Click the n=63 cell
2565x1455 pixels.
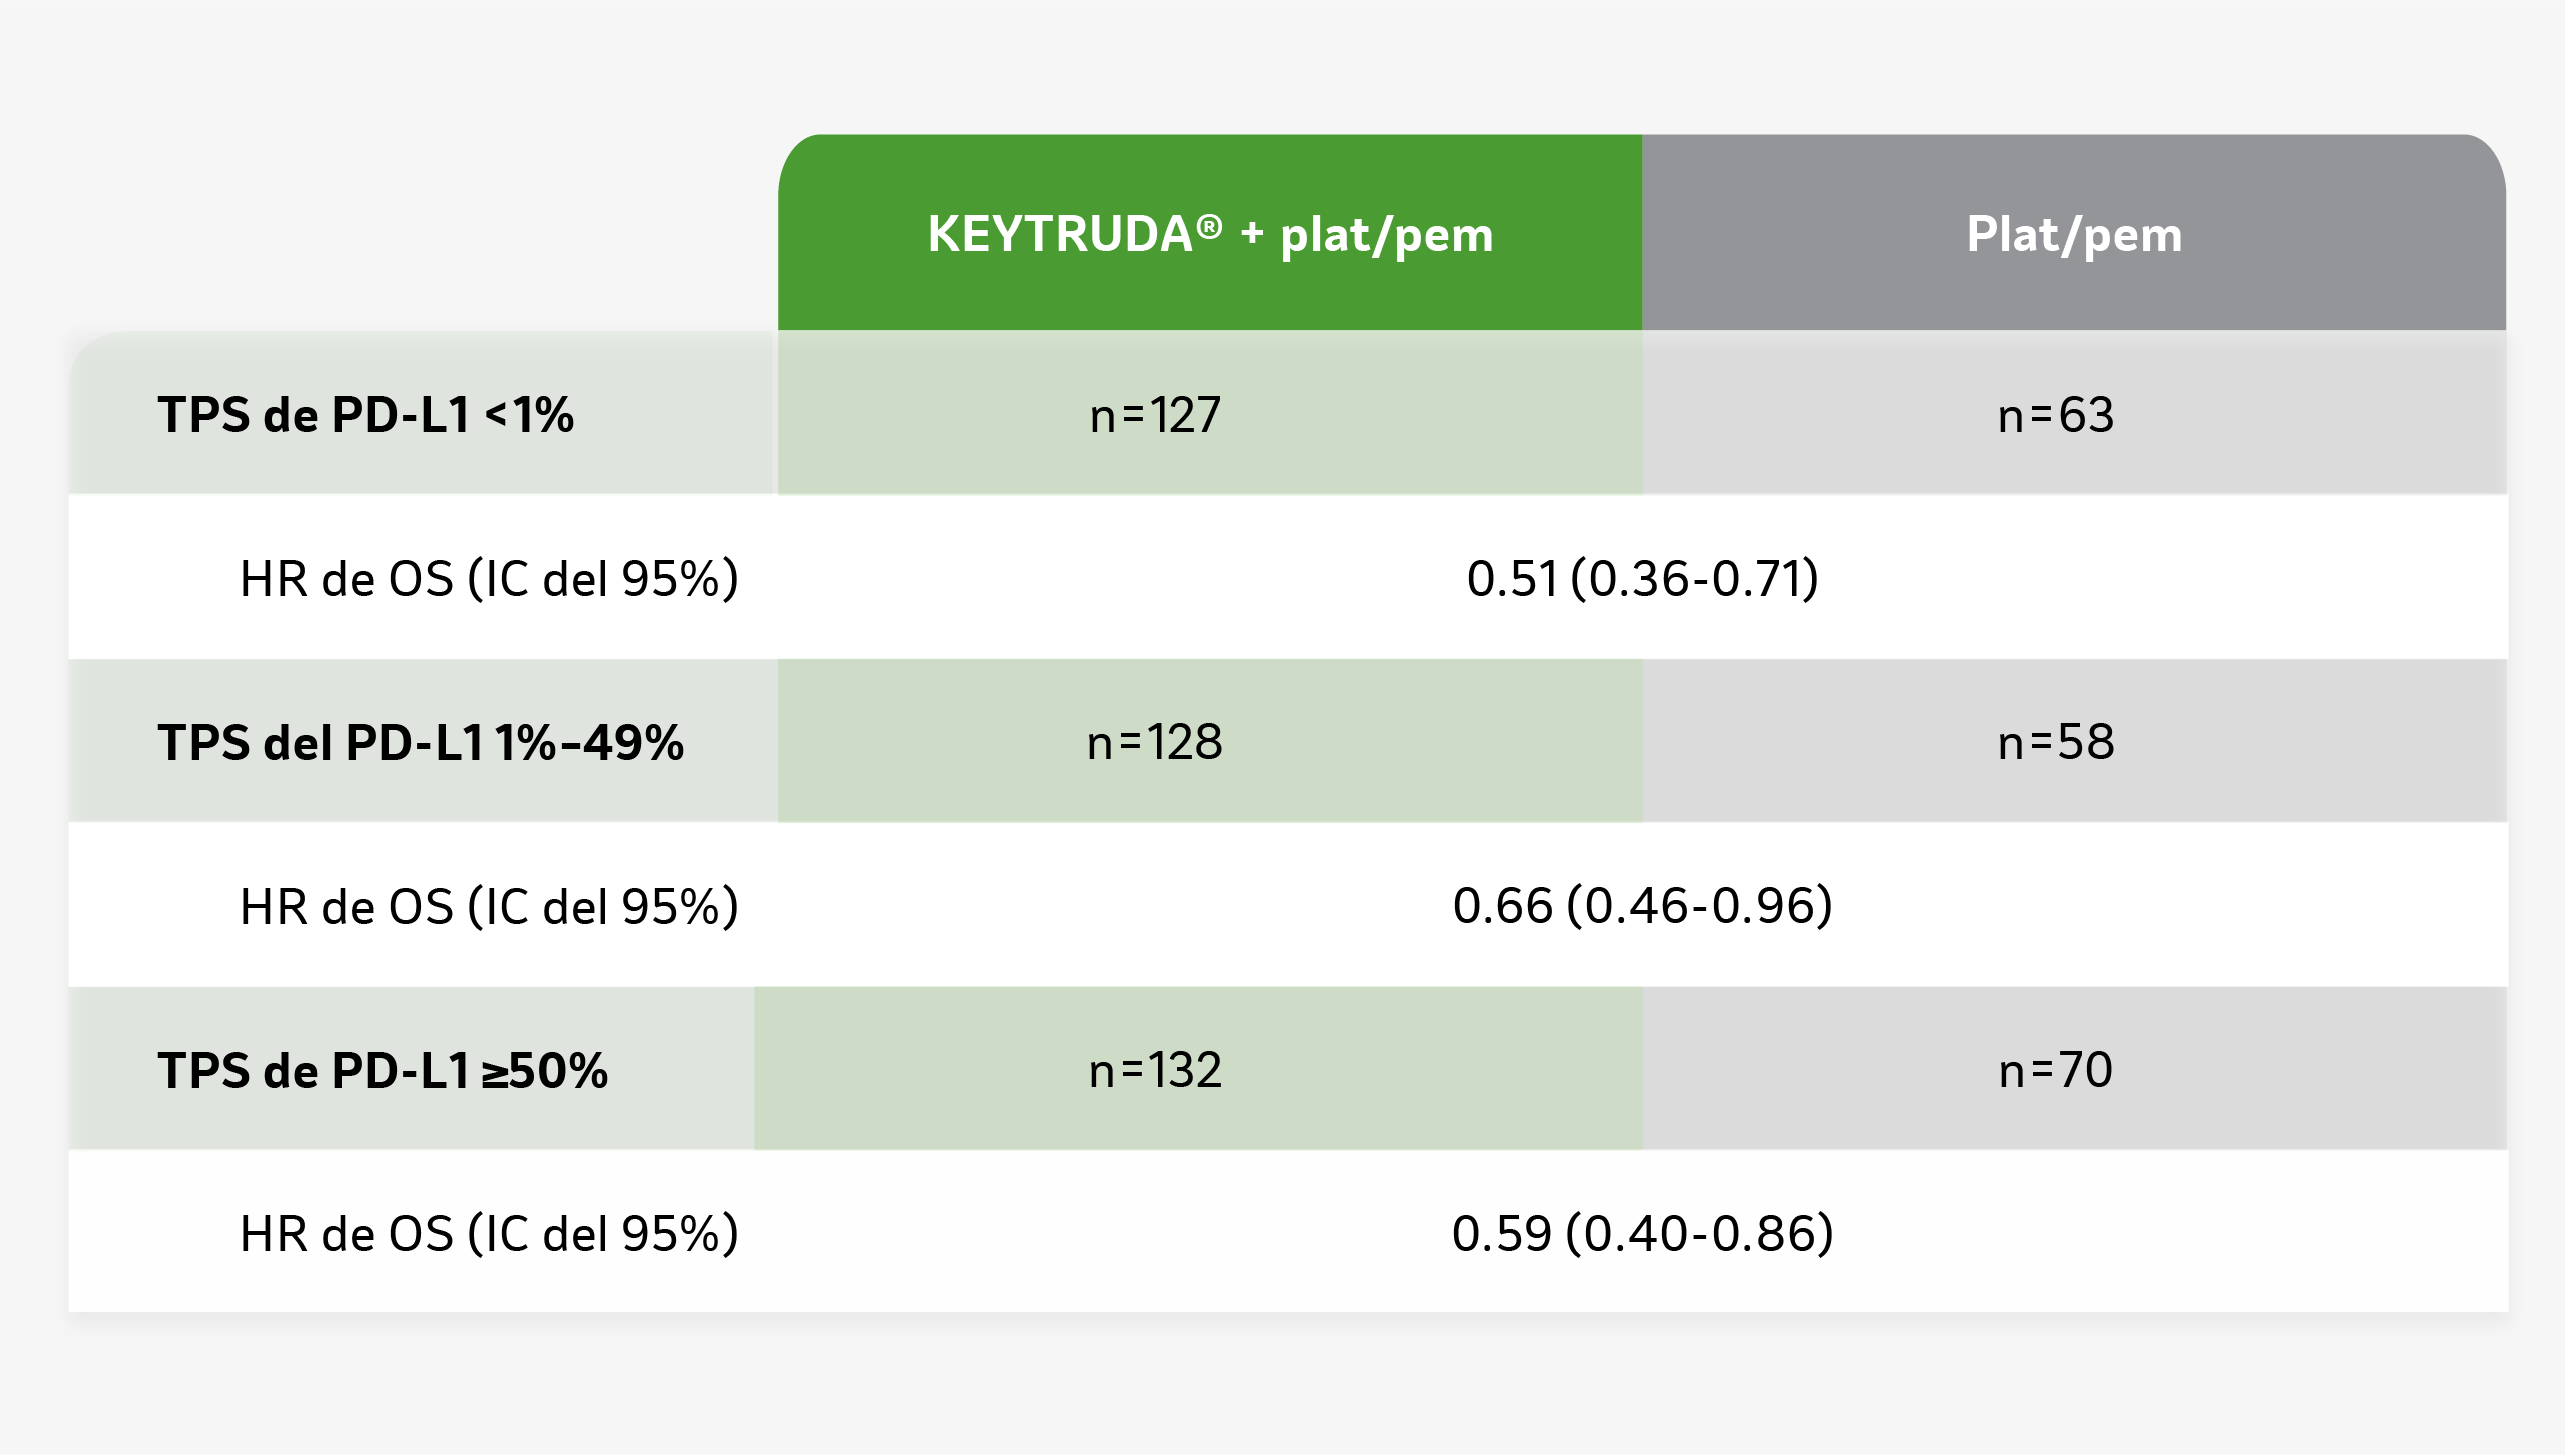tap(2056, 415)
